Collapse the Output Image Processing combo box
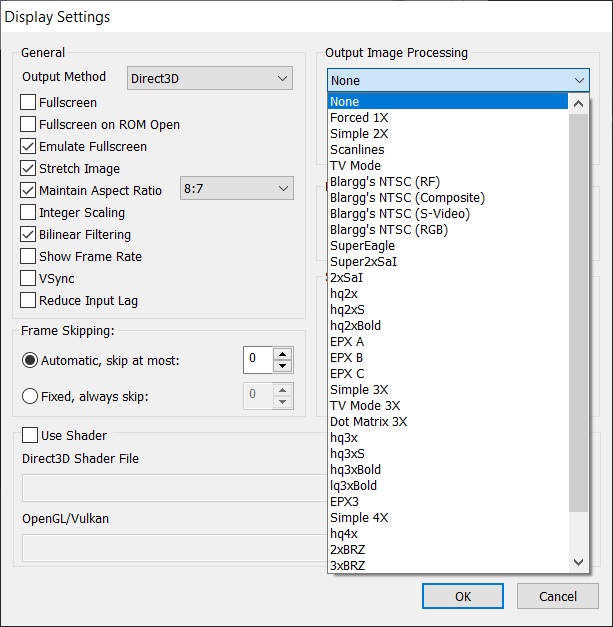 (458, 80)
